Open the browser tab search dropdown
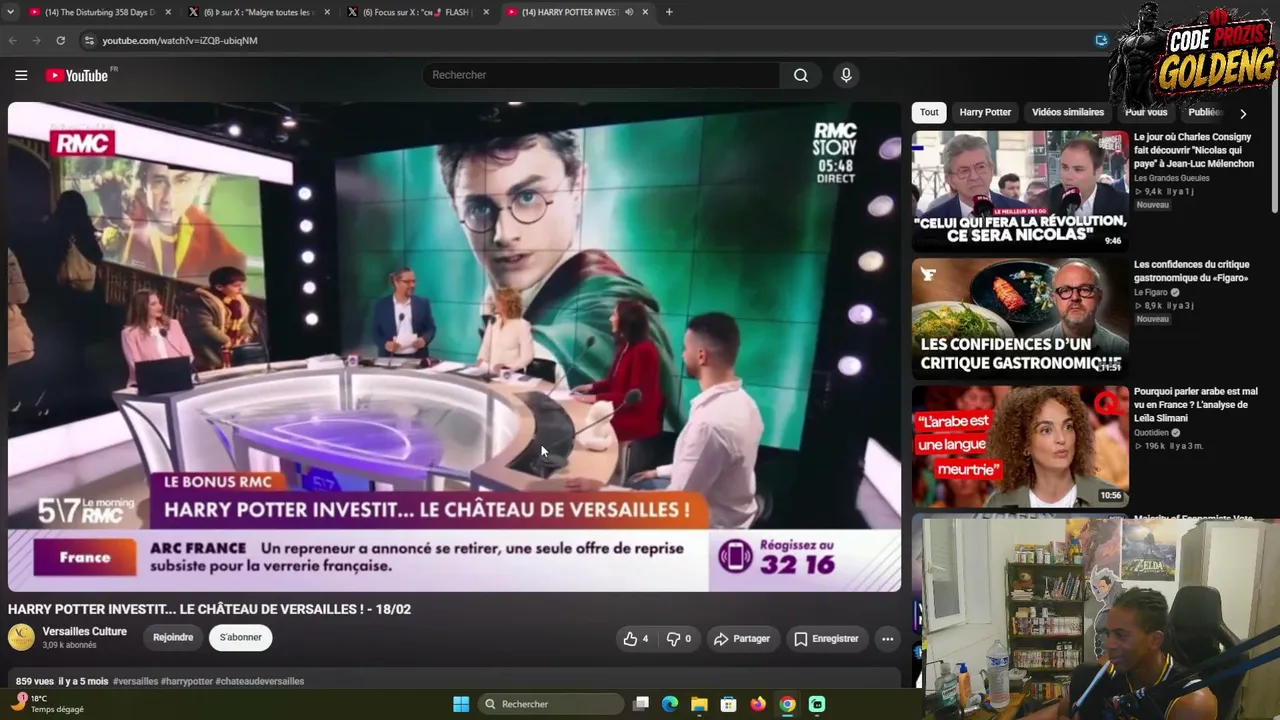The width and height of the screenshot is (1280, 720). click(x=12, y=12)
